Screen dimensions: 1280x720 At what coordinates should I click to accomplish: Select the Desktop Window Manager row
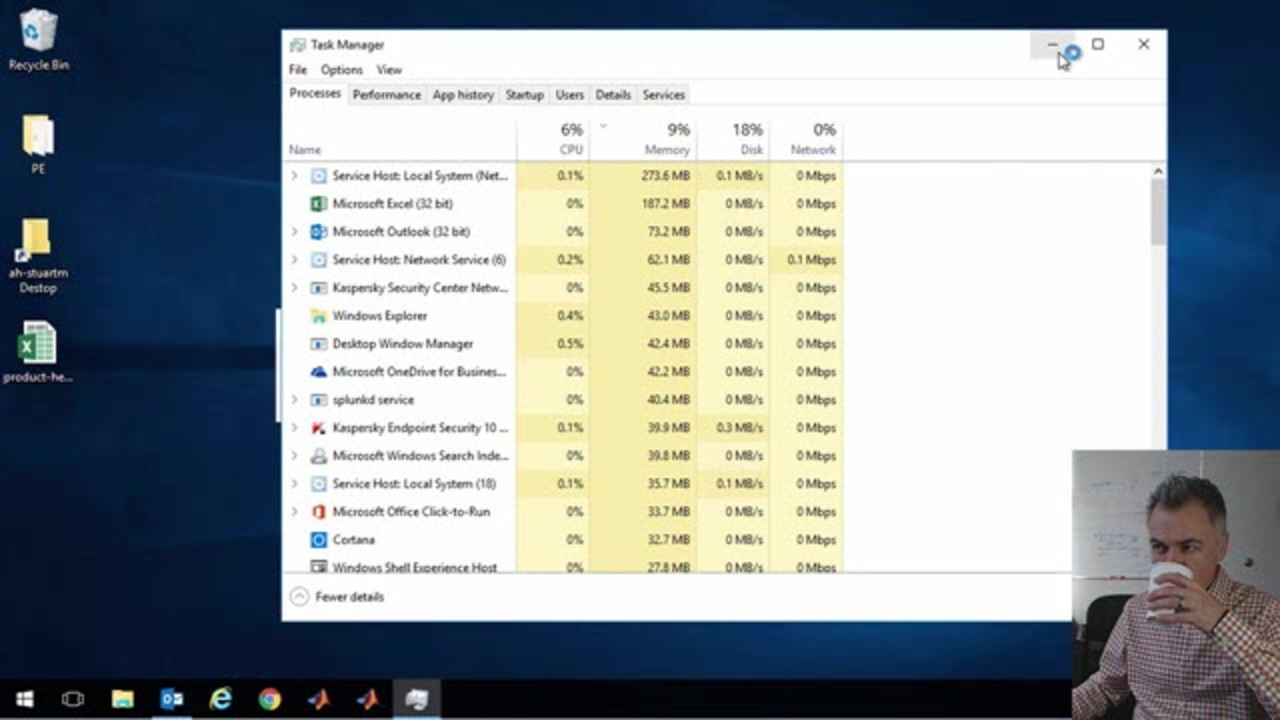tap(402, 344)
